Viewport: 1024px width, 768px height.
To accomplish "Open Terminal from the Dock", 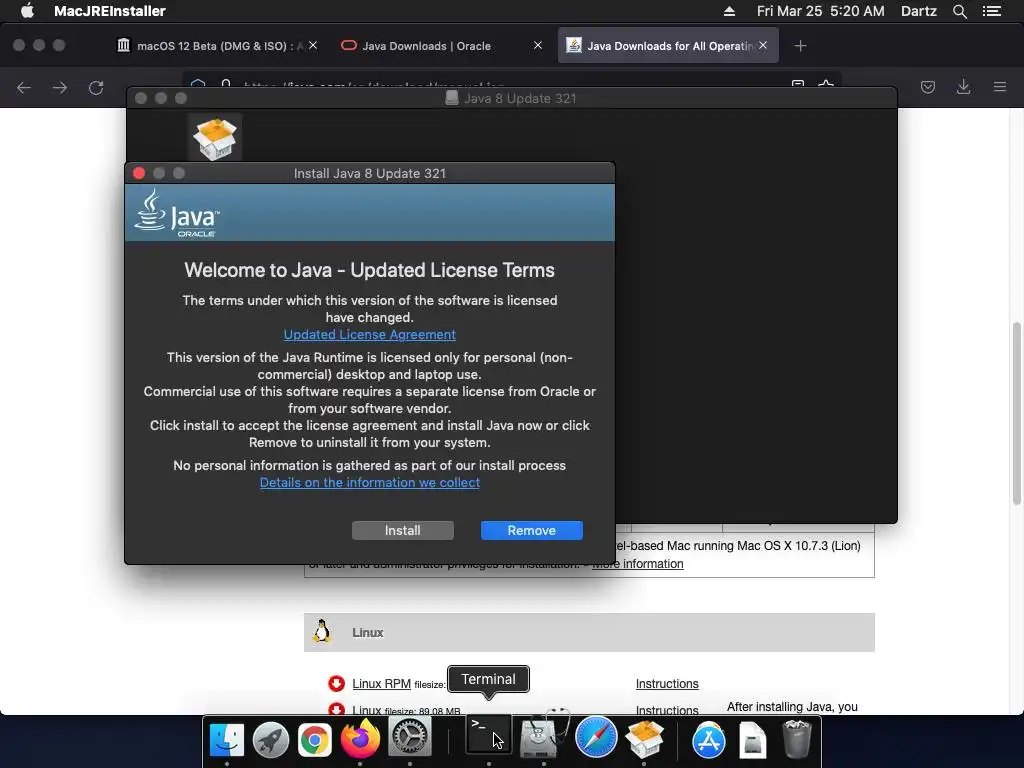I will tap(488, 735).
